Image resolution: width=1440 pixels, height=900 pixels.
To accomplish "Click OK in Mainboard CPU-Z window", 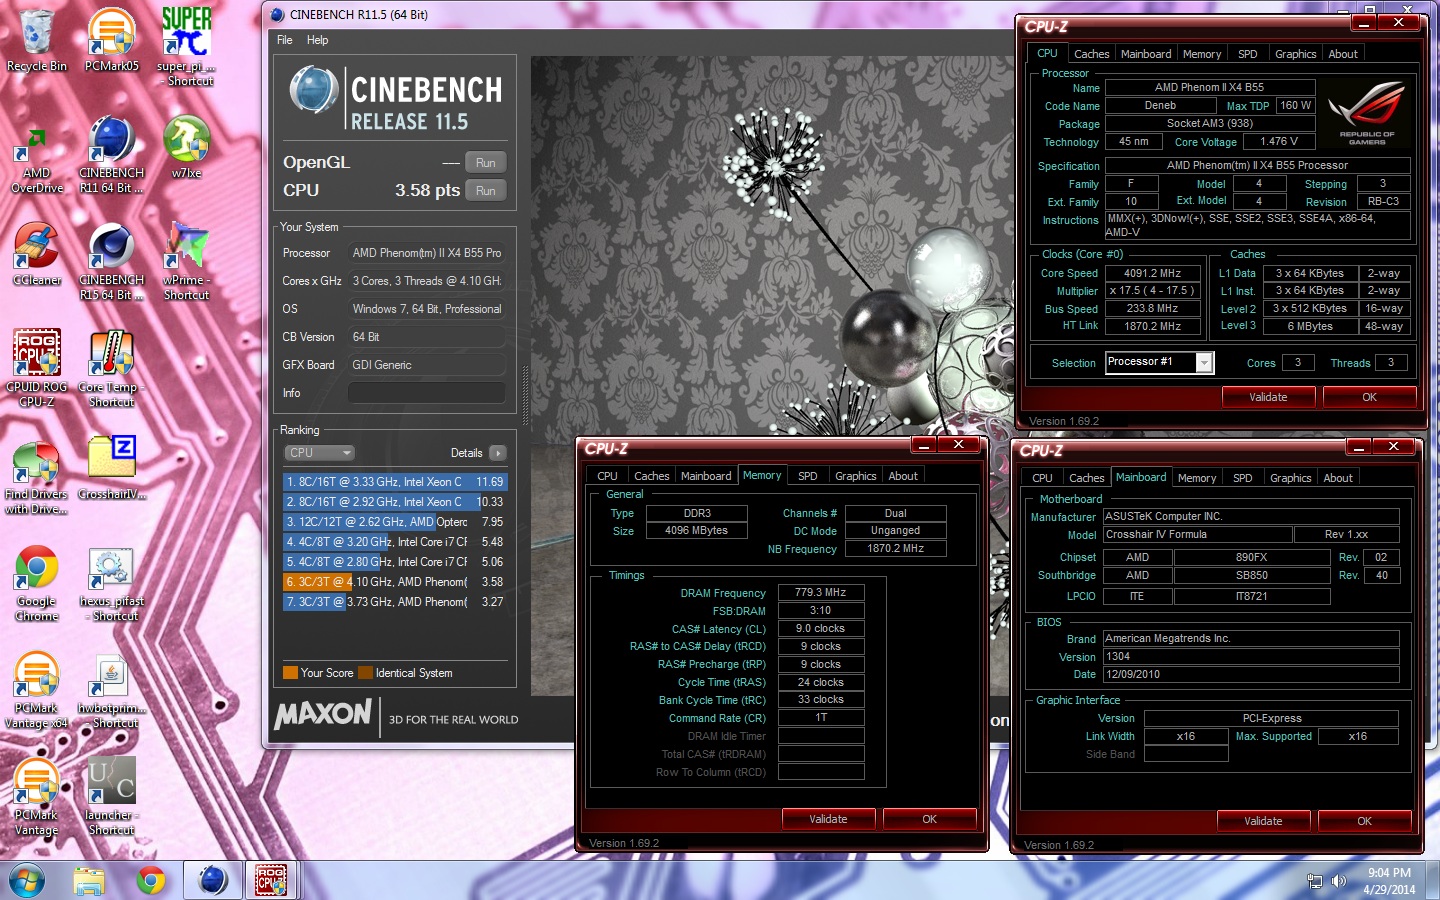I will (1364, 821).
